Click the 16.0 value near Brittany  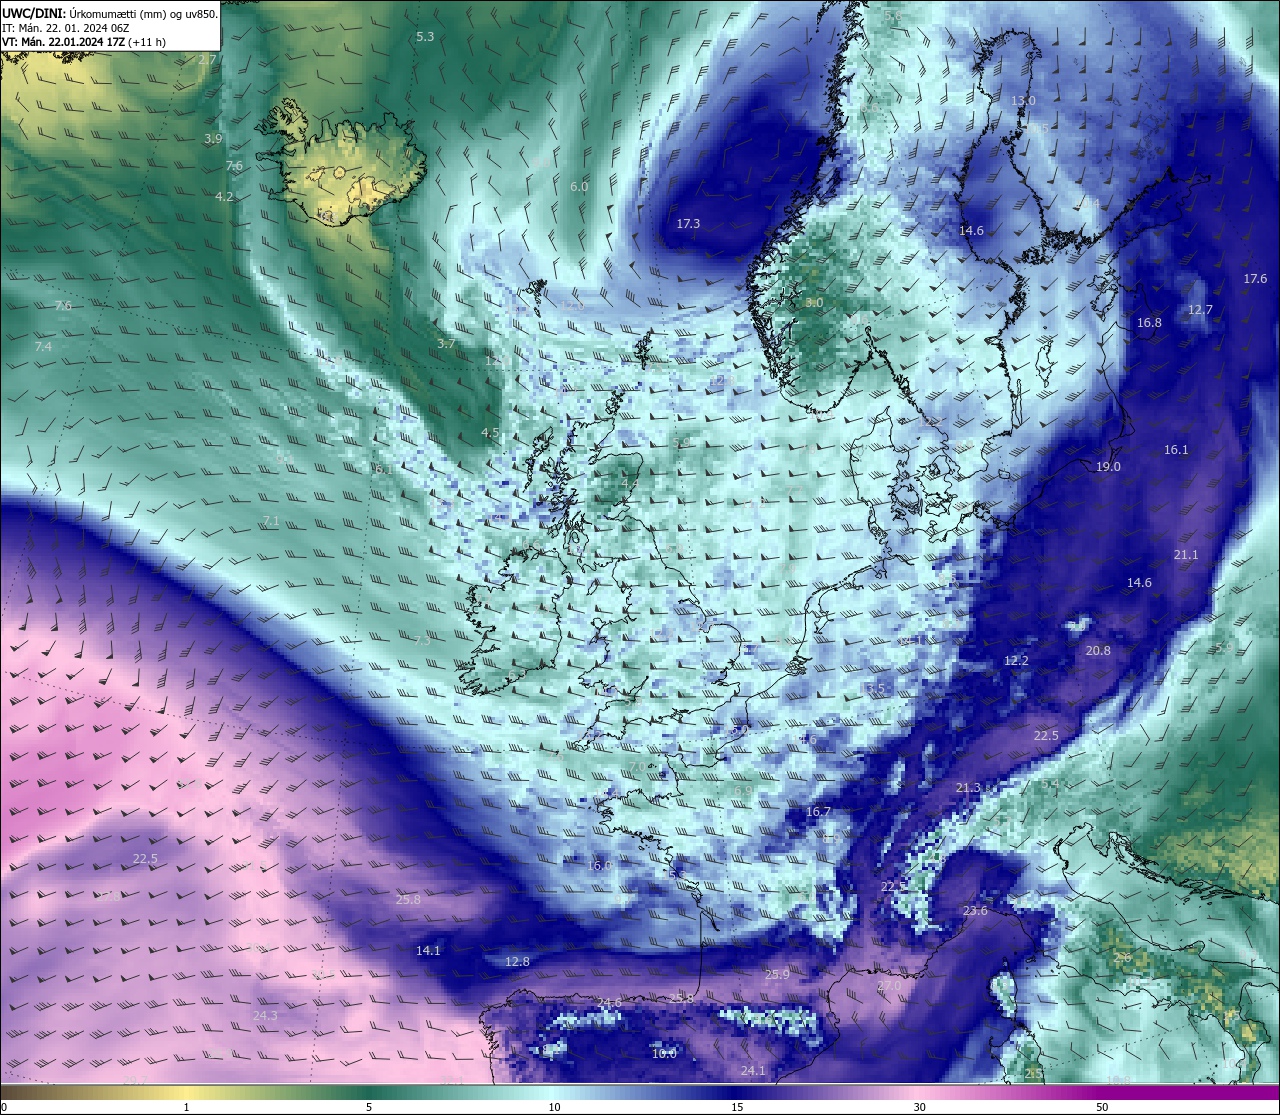point(599,866)
